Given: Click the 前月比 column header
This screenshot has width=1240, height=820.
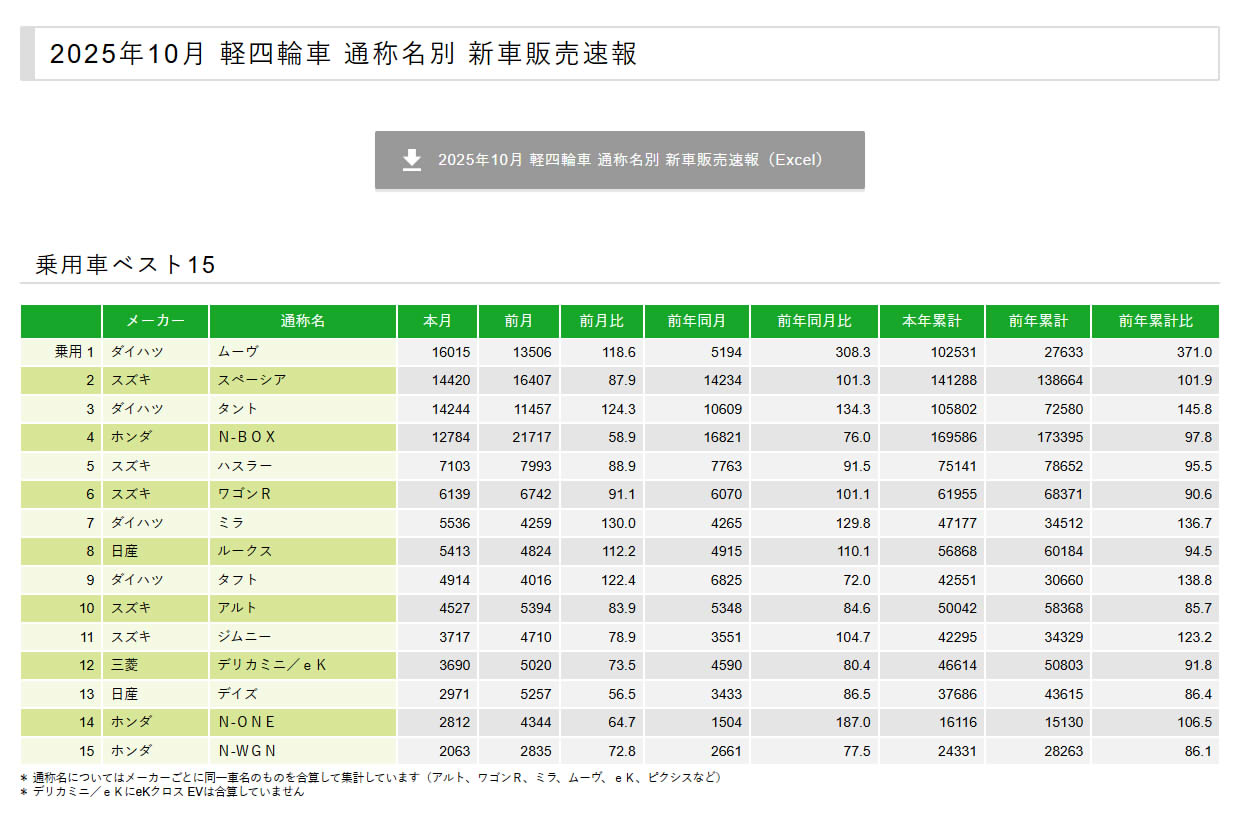Looking at the screenshot, I should [x=601, y=321].
